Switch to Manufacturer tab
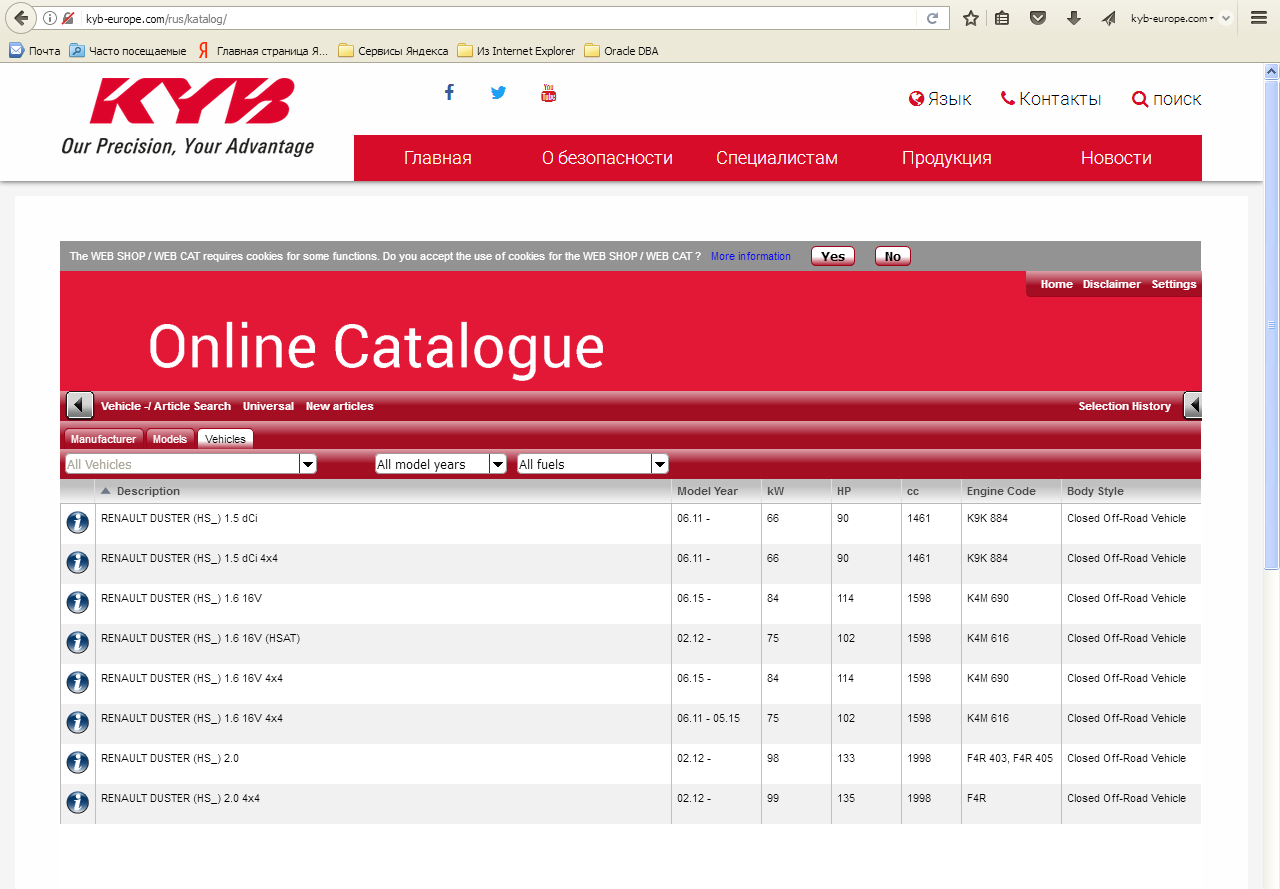This screenshot has height=889, width=1280. (x=103, y=439)
